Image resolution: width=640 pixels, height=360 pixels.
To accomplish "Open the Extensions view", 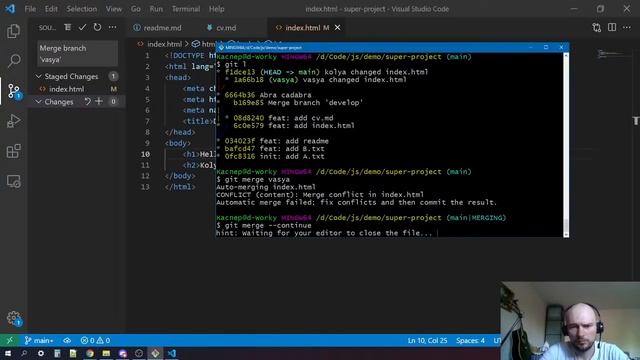I will (13, 151).
